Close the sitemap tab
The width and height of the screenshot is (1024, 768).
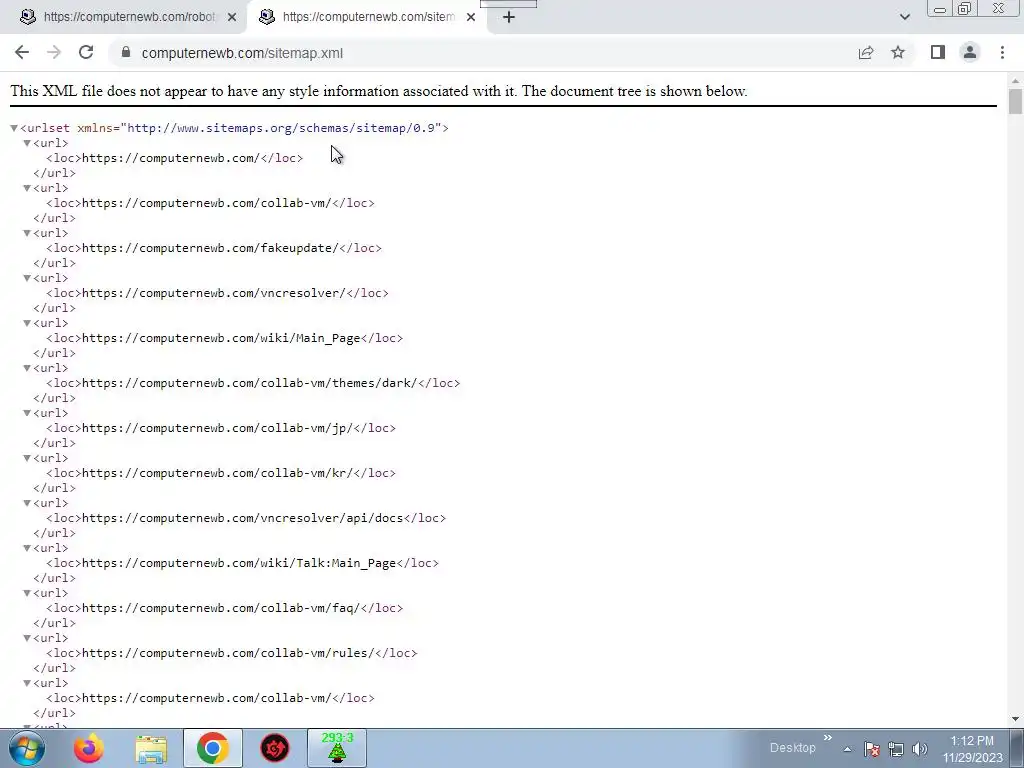(x=471, y=17)
